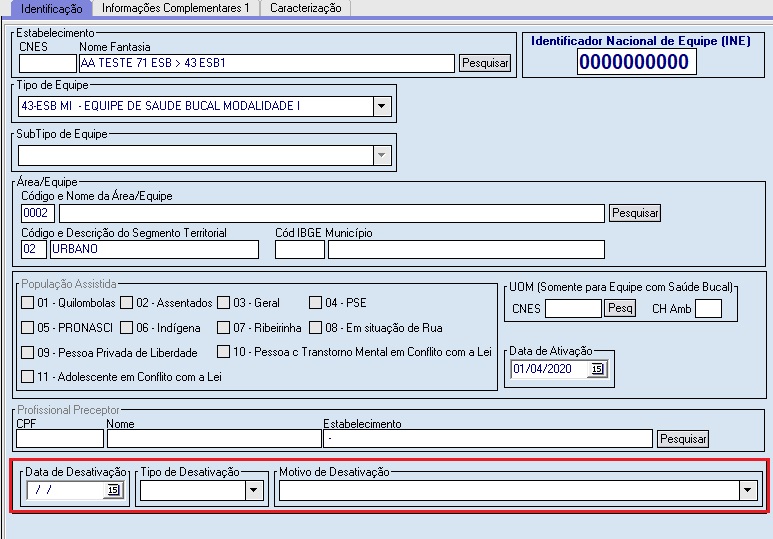The image size is (773, 539).
Task: Open the Motivo de Desativação dropdown
Action: 746,490
